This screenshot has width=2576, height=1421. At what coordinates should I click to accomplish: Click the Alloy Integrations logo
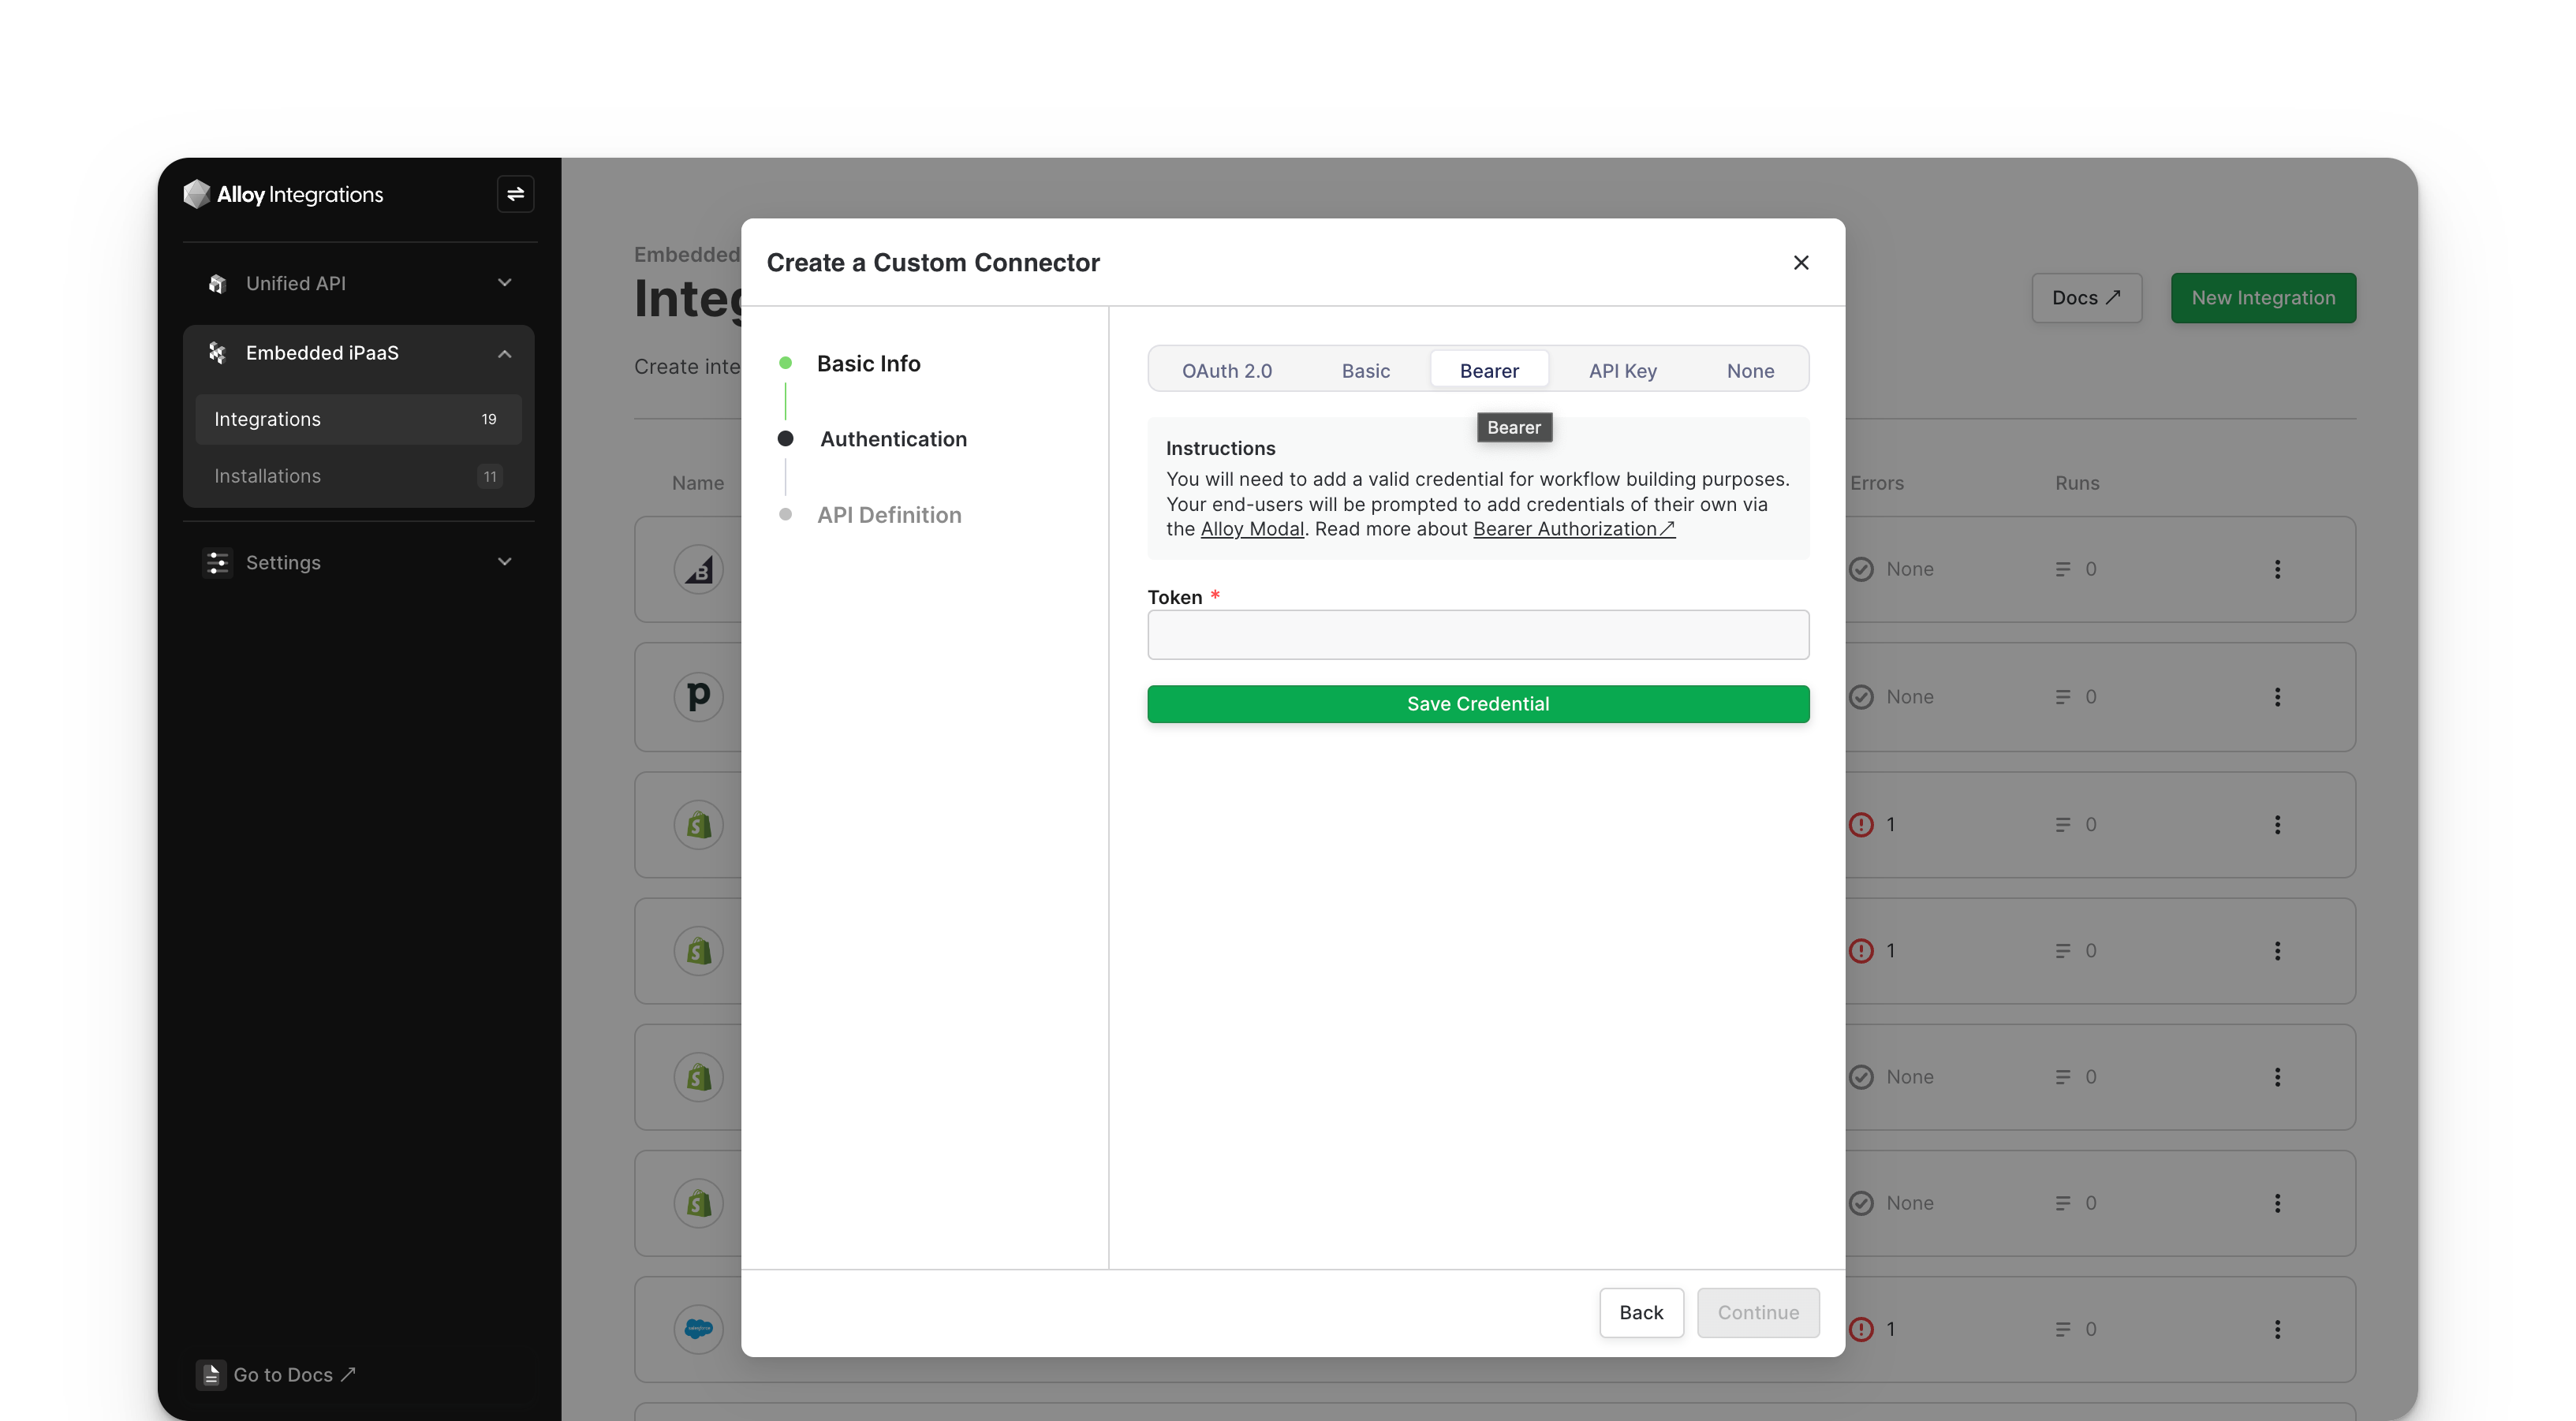coord(284,194)
